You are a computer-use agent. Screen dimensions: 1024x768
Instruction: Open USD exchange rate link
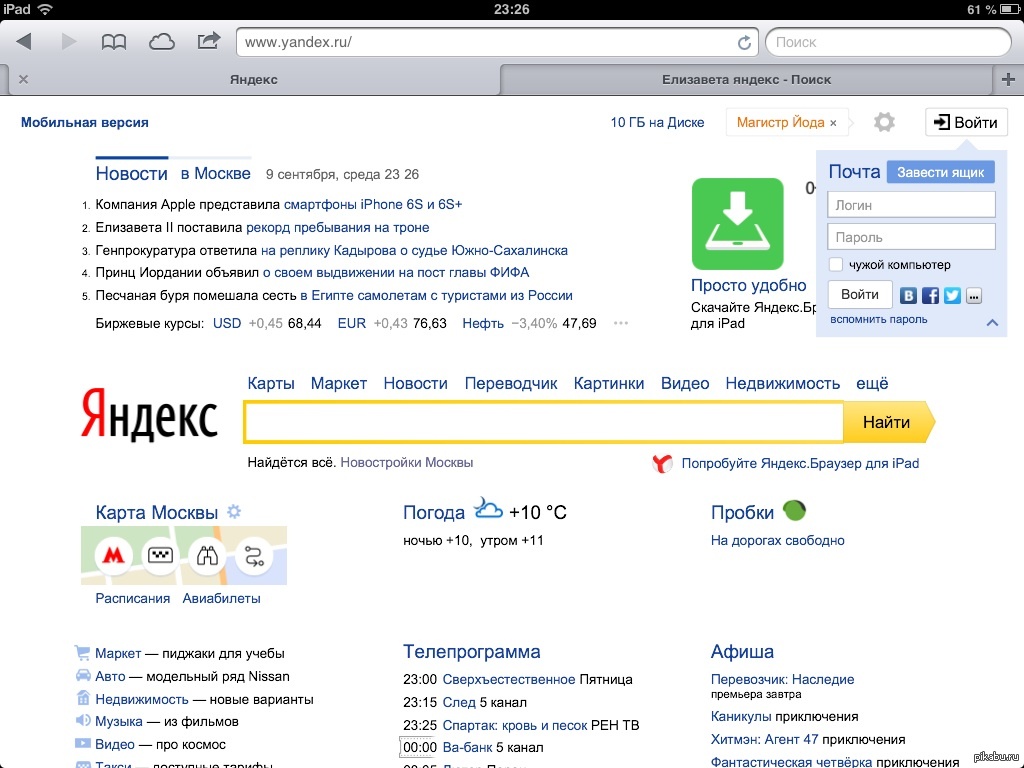(227, 323)
